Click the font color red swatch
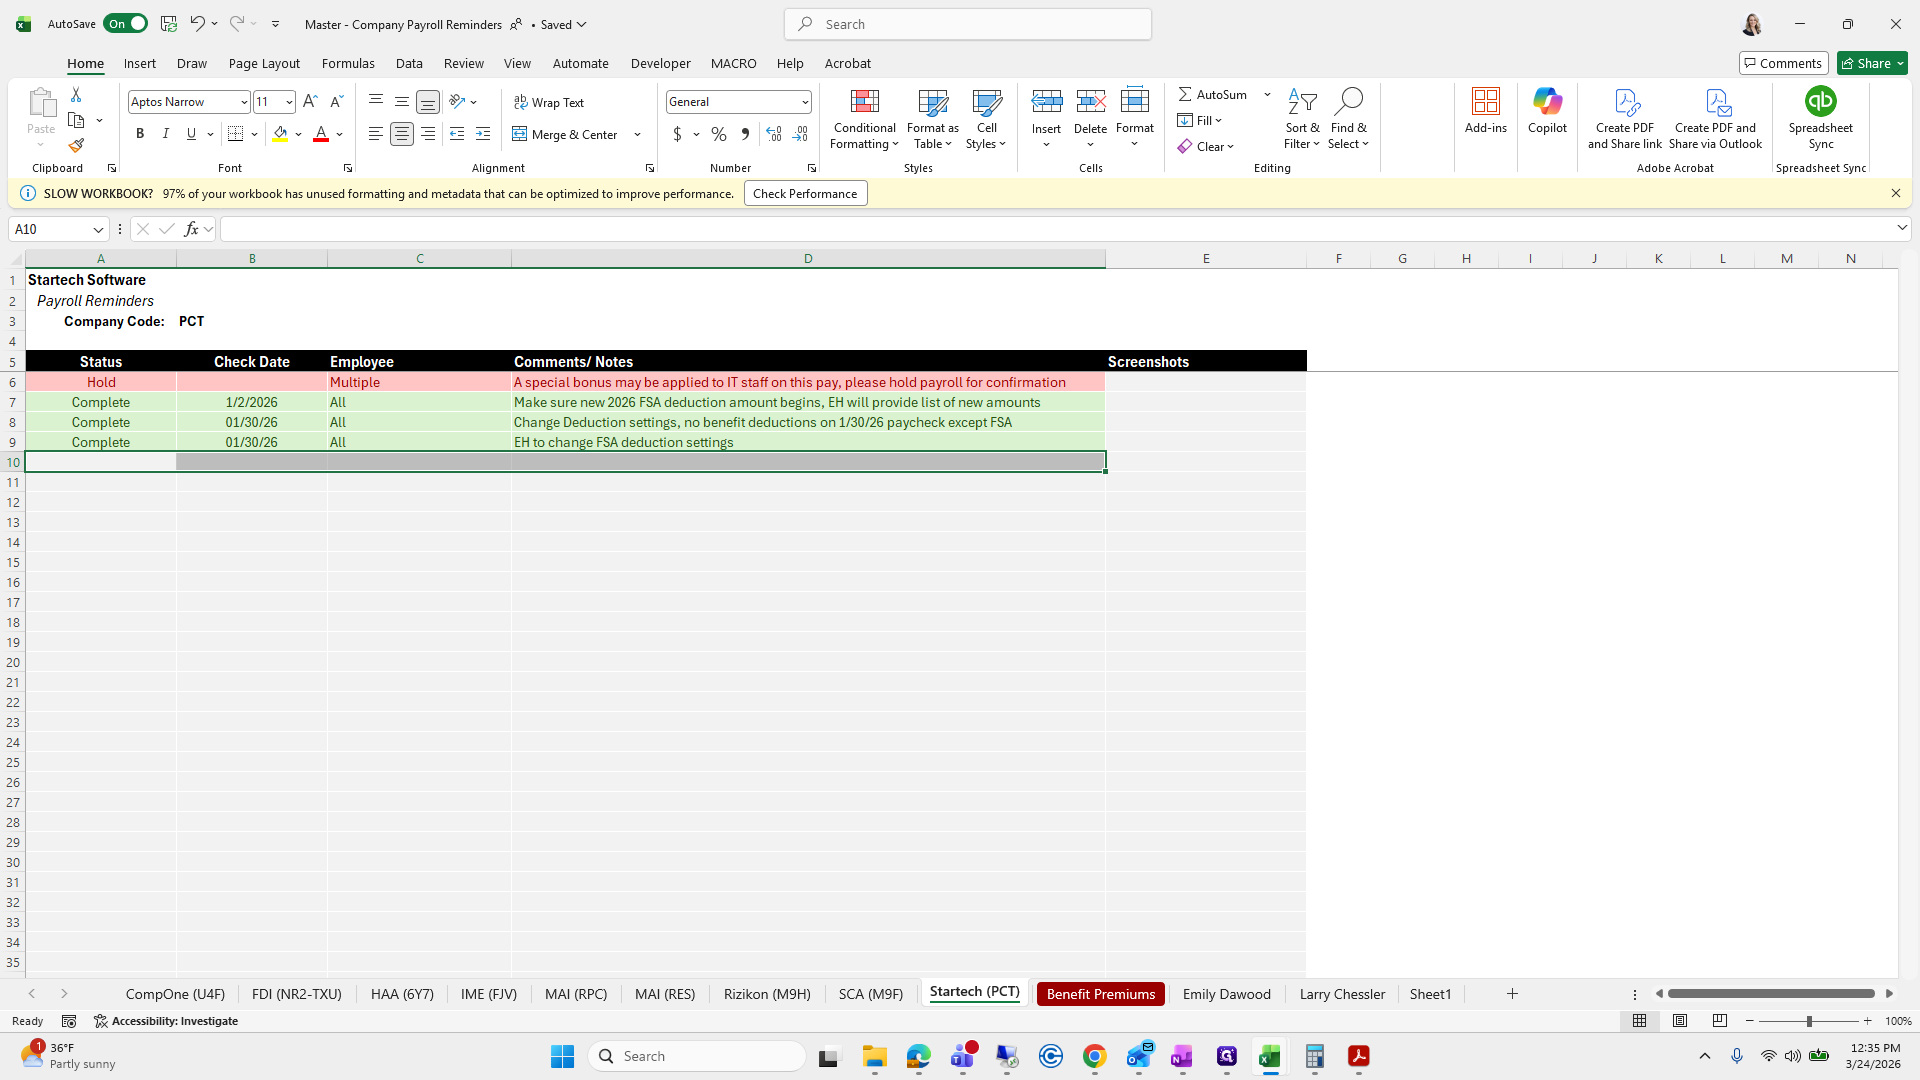Screen dimensions: 1920x1080 [321, 134]
